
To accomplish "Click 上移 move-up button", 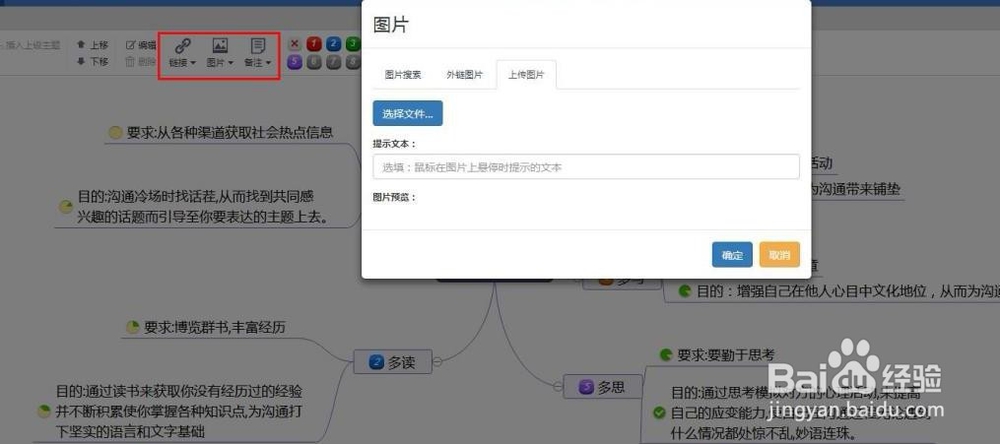I will pos(92,45).
